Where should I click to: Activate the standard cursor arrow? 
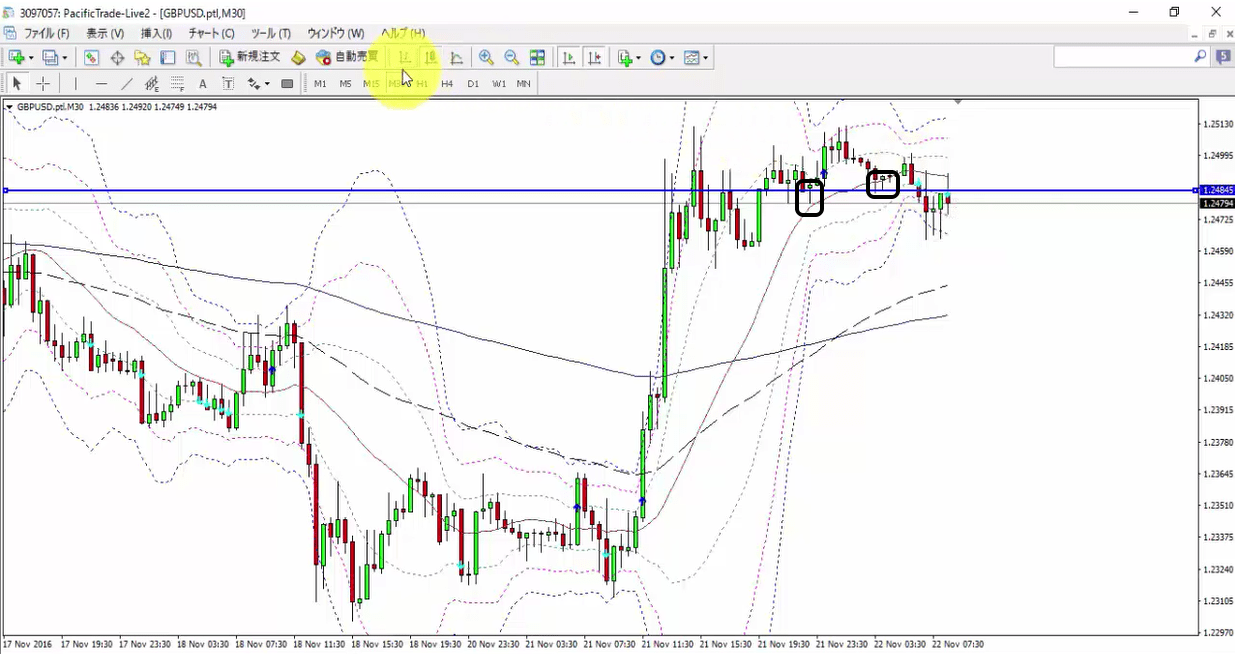coord(17,84)
